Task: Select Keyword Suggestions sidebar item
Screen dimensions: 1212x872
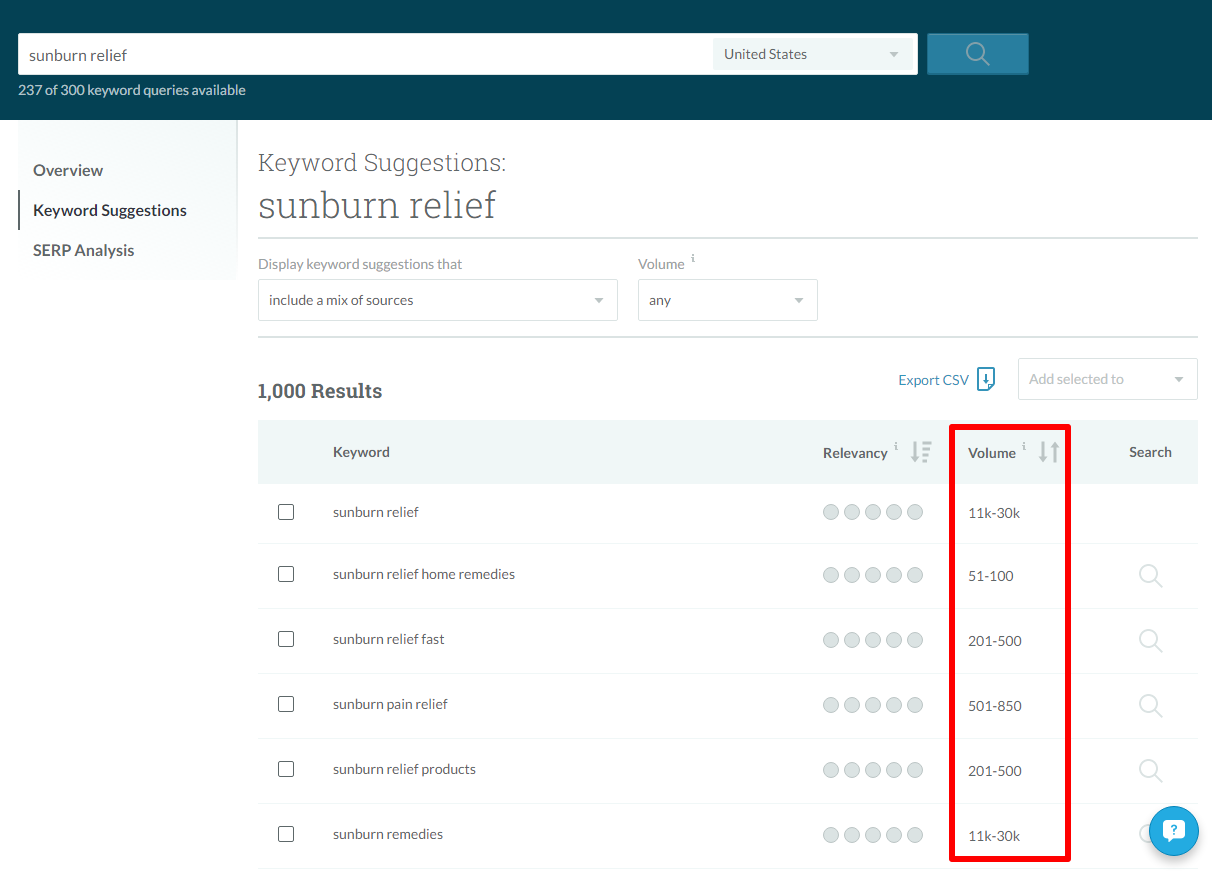Action: click(110, 210)
